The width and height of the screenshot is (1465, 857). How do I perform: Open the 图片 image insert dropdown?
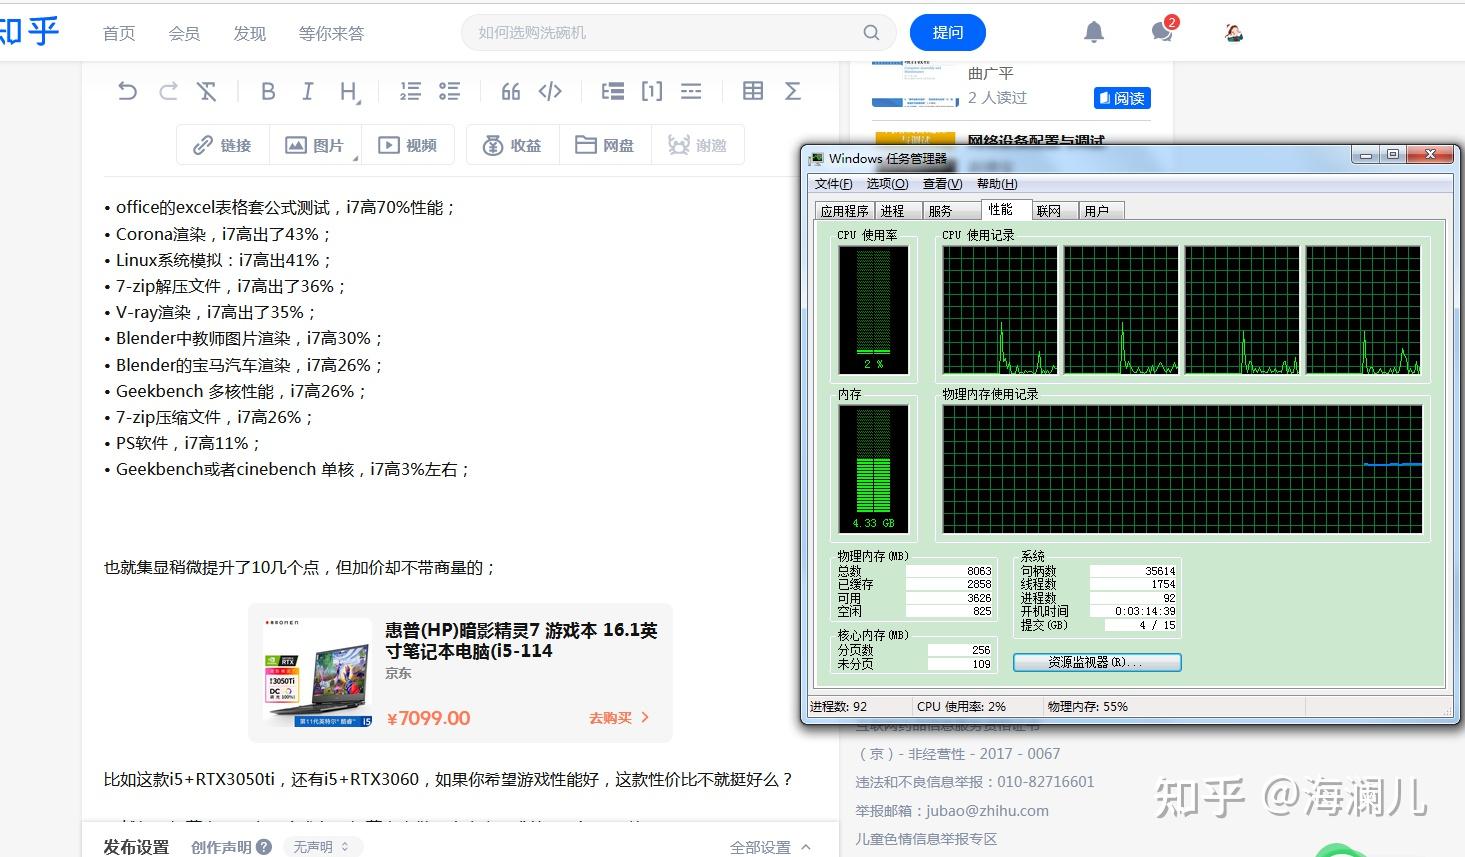pyautogui.click(x=316, y=145)
